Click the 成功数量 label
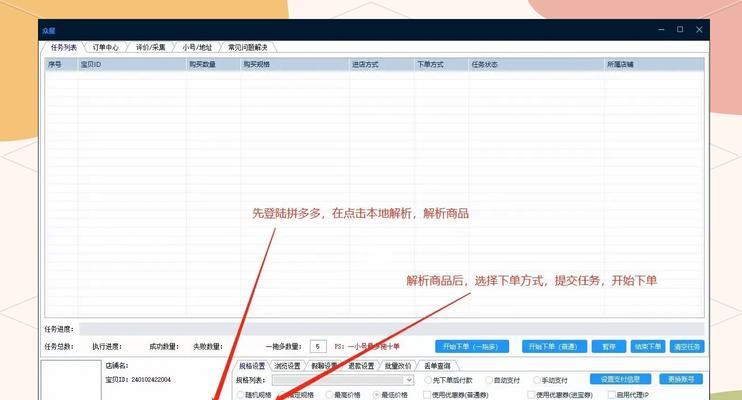 (x=164, y=347)
